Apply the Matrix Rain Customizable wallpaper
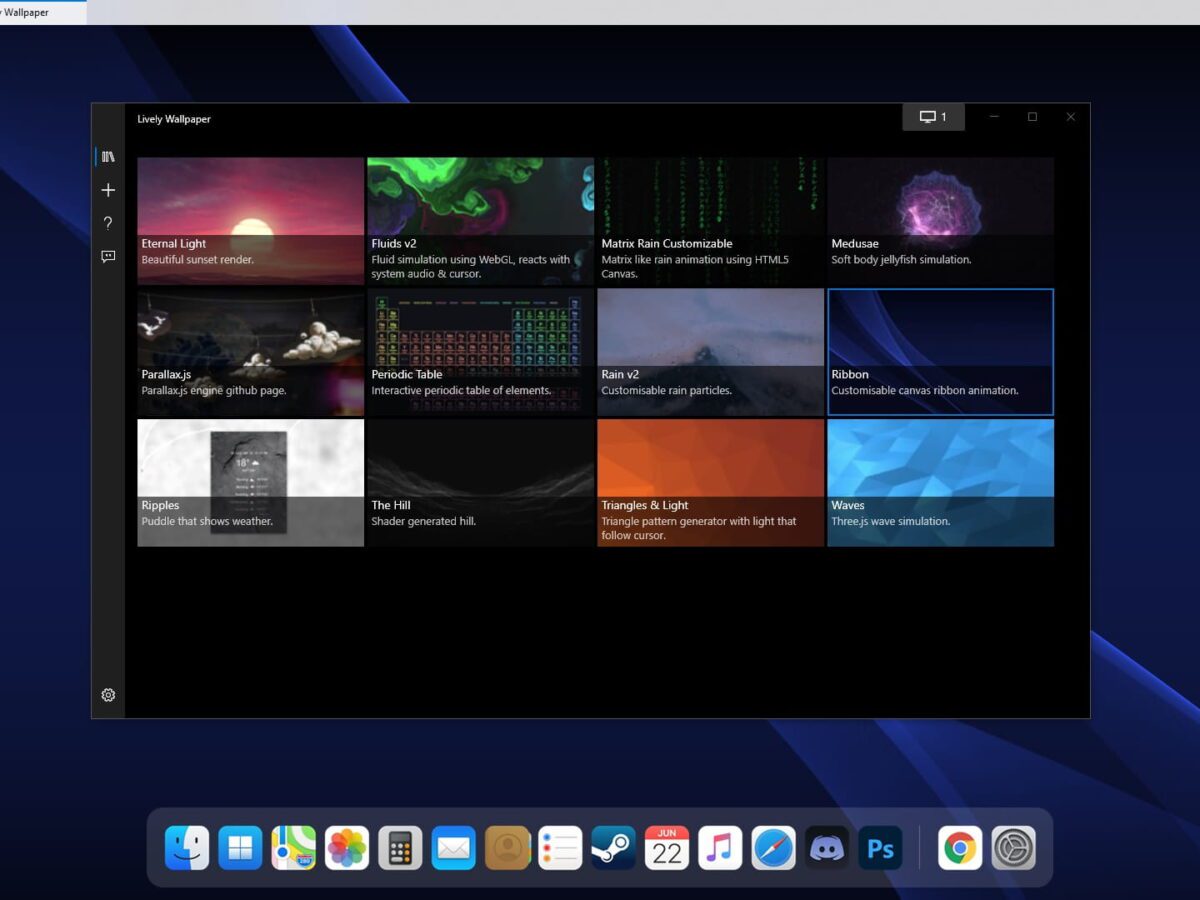 [710, 220]
